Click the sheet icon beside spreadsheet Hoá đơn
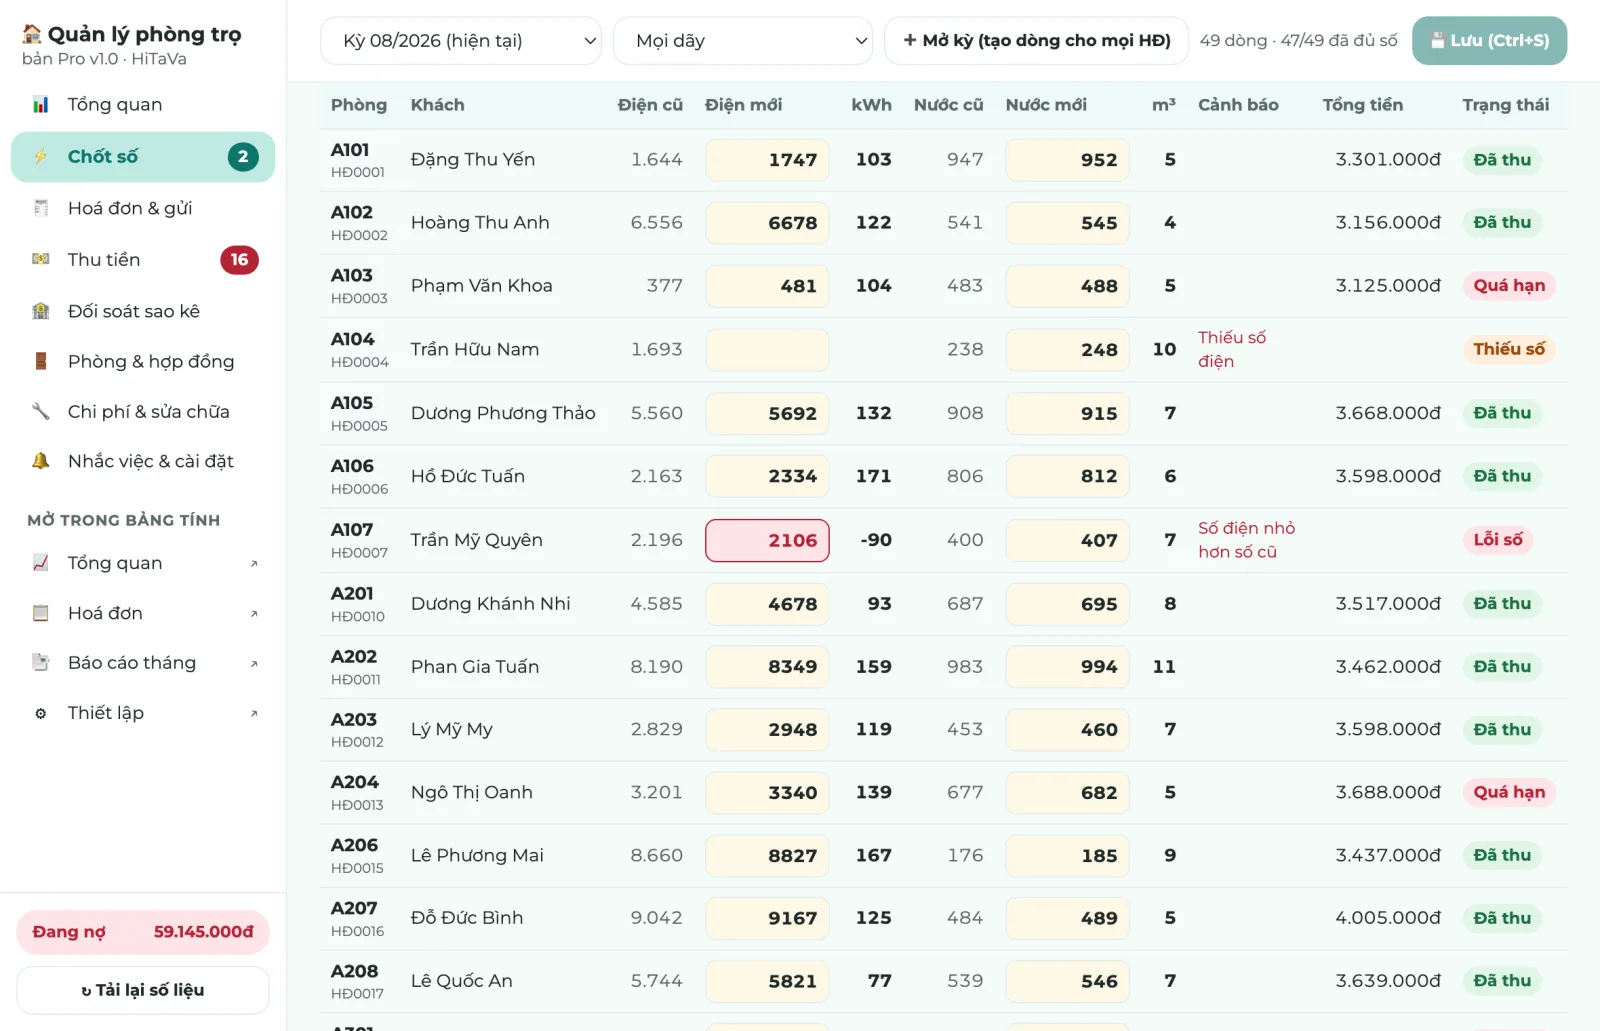 pyautogui.click(x=41, y=613)
